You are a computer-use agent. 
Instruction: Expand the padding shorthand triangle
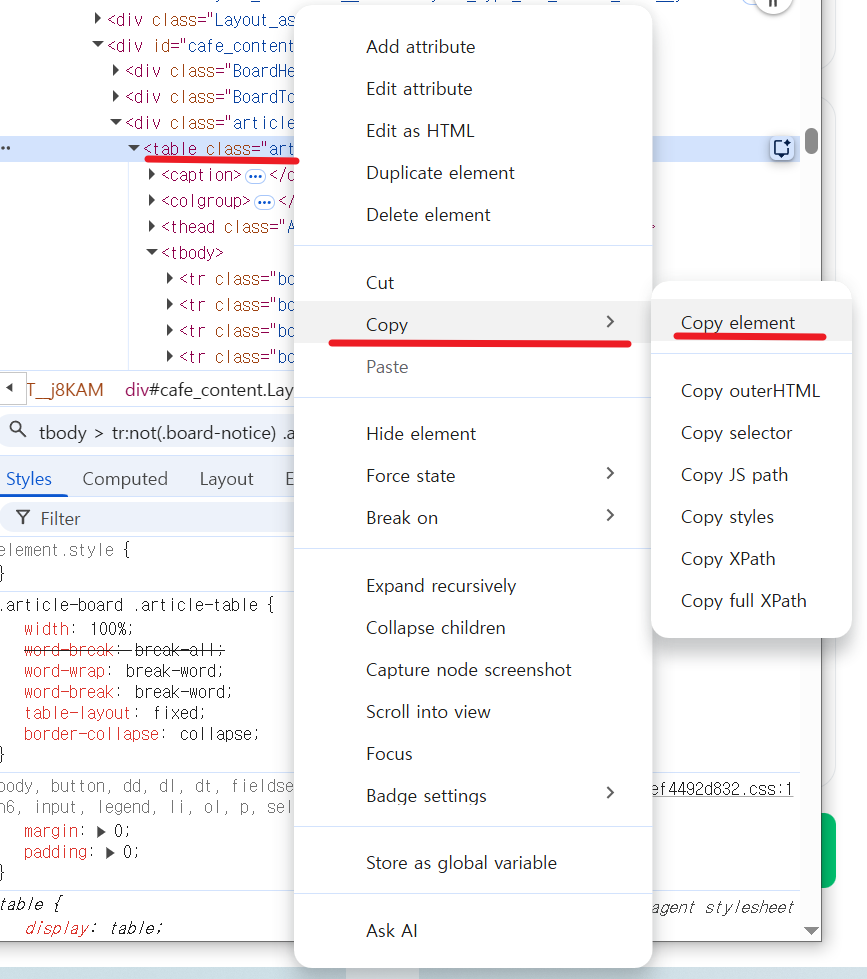click(110, 852)
